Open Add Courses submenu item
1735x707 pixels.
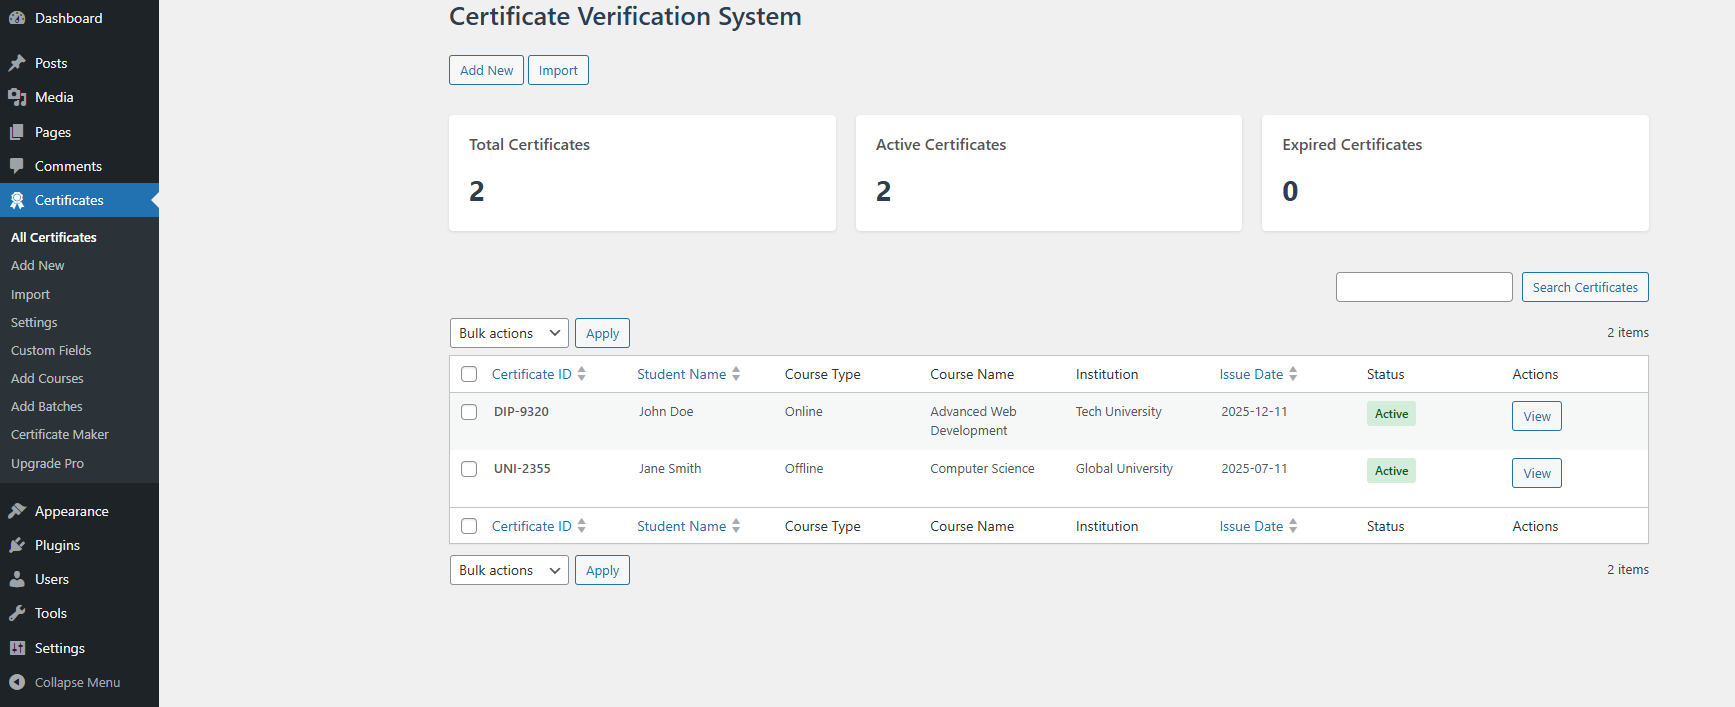point(47,378)
